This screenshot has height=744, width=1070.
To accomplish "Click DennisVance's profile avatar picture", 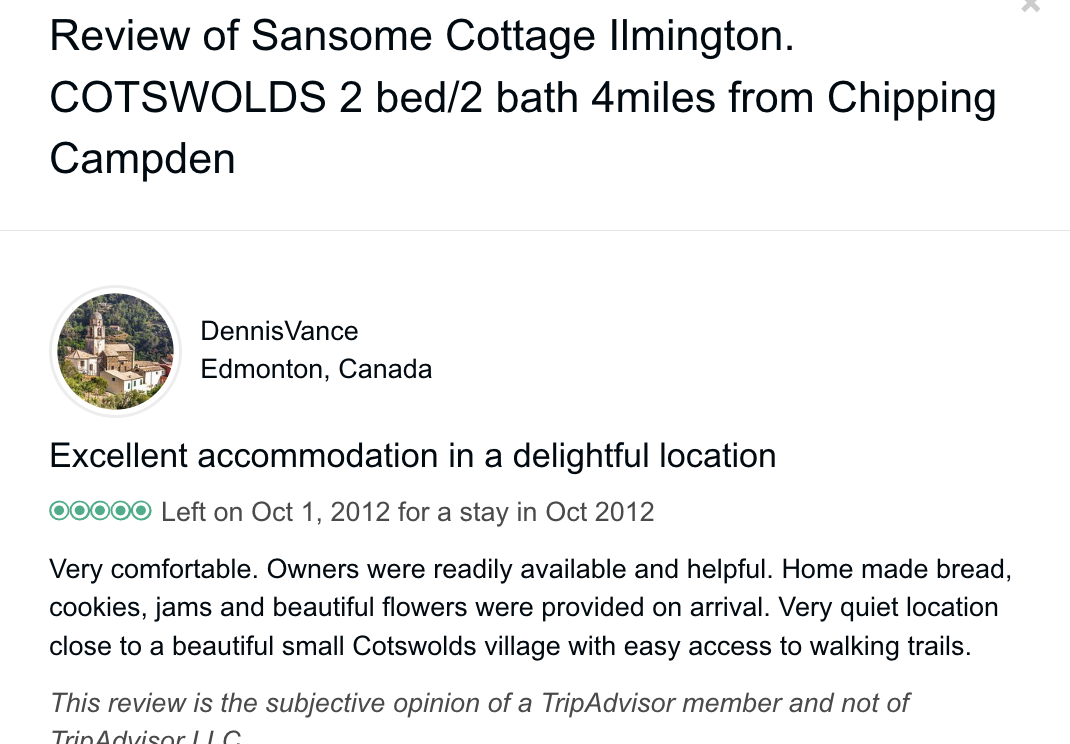I will point(116,351).
